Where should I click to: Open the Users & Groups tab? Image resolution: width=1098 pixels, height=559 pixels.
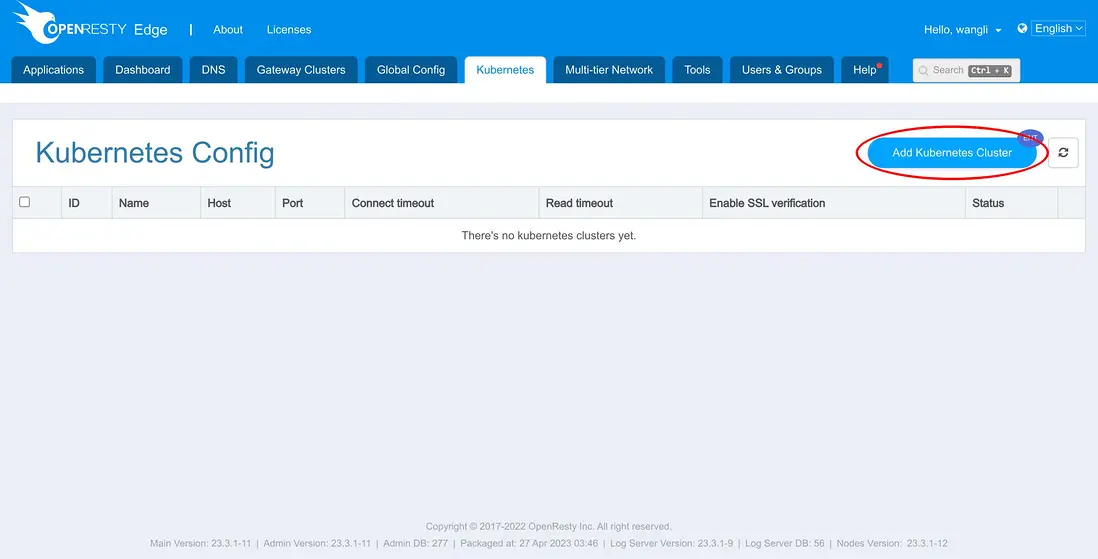tap(782, 70)
